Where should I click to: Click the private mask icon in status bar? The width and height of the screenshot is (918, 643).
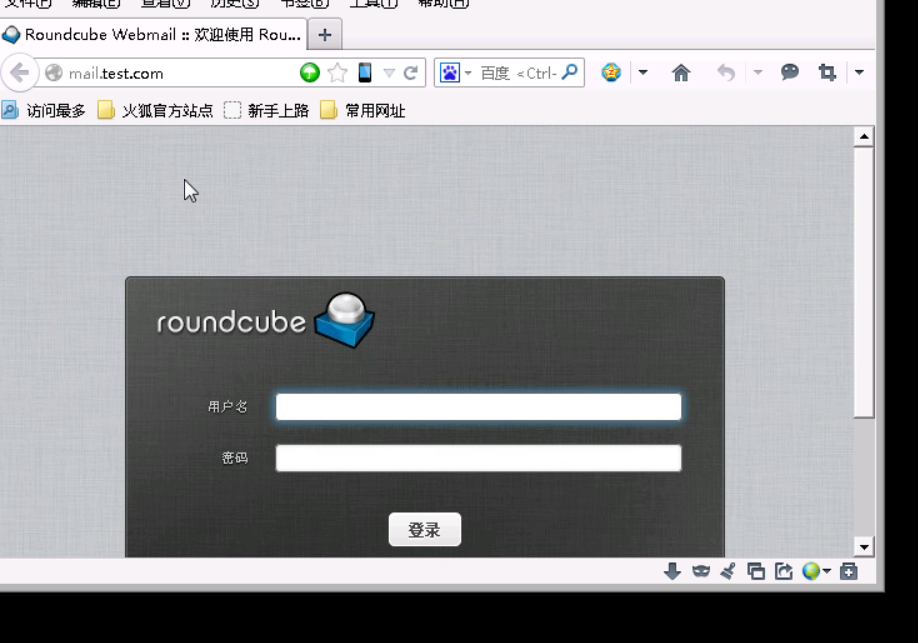click(701, 571)
